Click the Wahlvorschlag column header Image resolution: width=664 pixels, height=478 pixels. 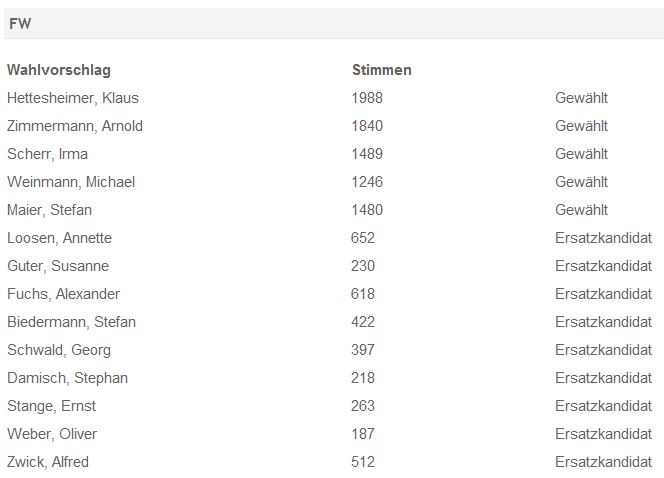[59, 70]
